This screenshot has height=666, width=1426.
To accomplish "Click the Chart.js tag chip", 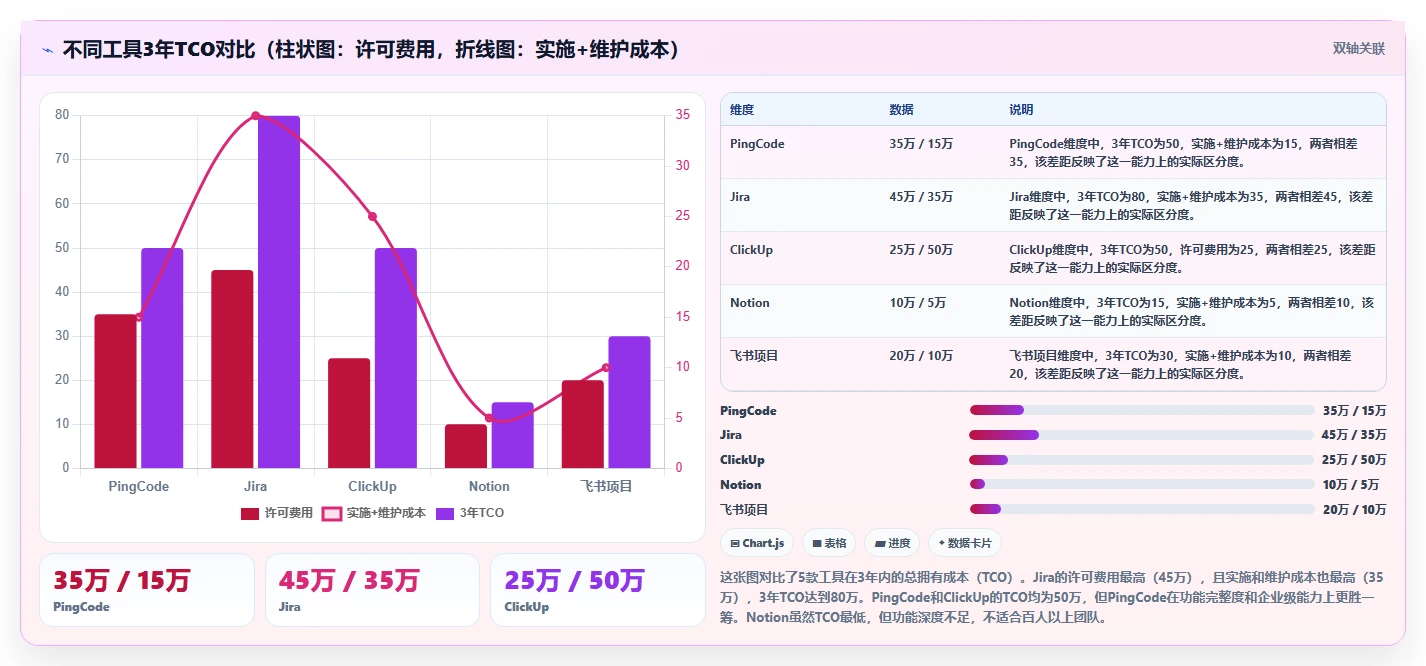I will pyautogui.click(x=757, y=543).
